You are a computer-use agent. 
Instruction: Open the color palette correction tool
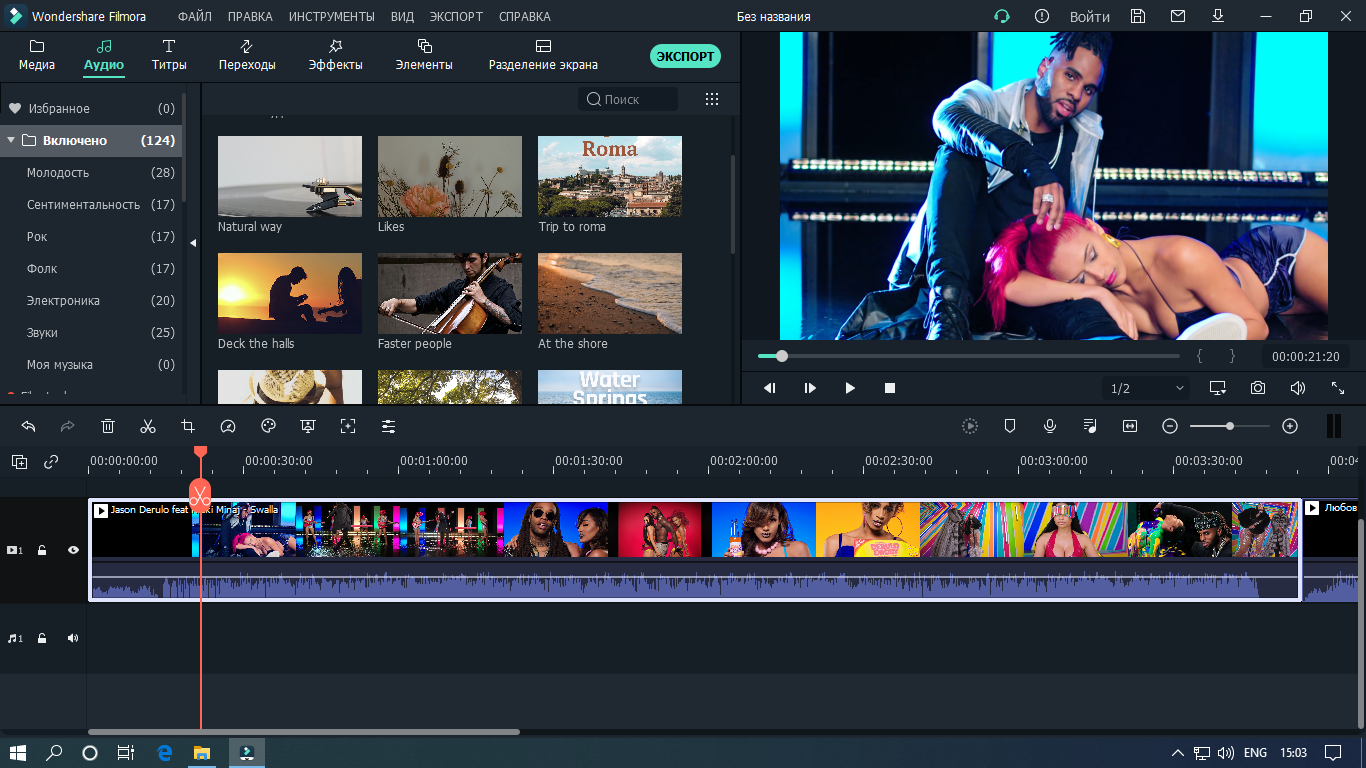tap(268, 426)
